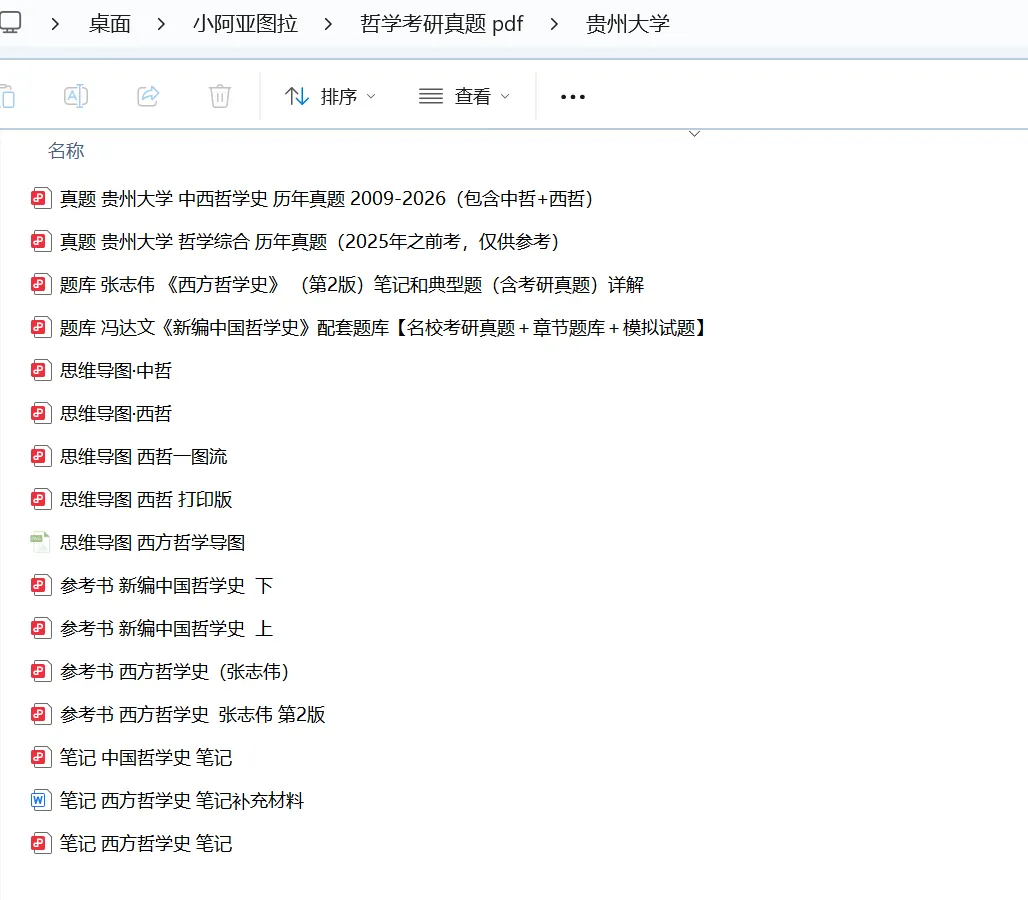Click the Delete trash icon
Image resolution: width=1028 pixels, height=900 pixels.
click(x=219, y=96)
